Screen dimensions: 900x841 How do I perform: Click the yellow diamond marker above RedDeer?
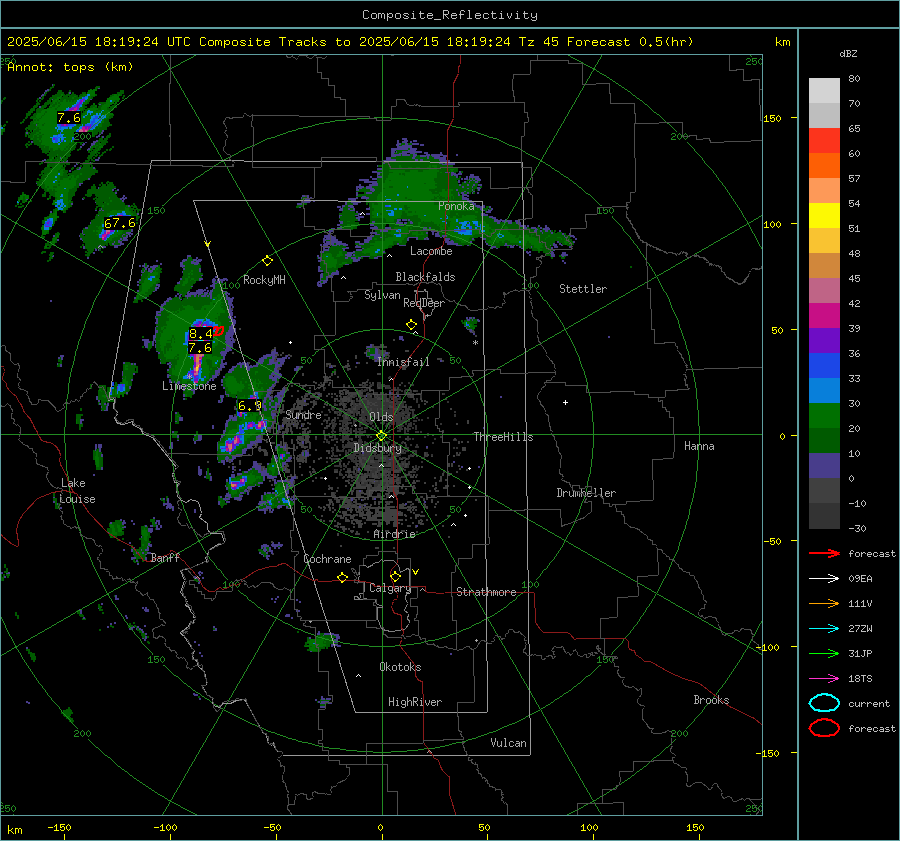(x=411, y=325)
